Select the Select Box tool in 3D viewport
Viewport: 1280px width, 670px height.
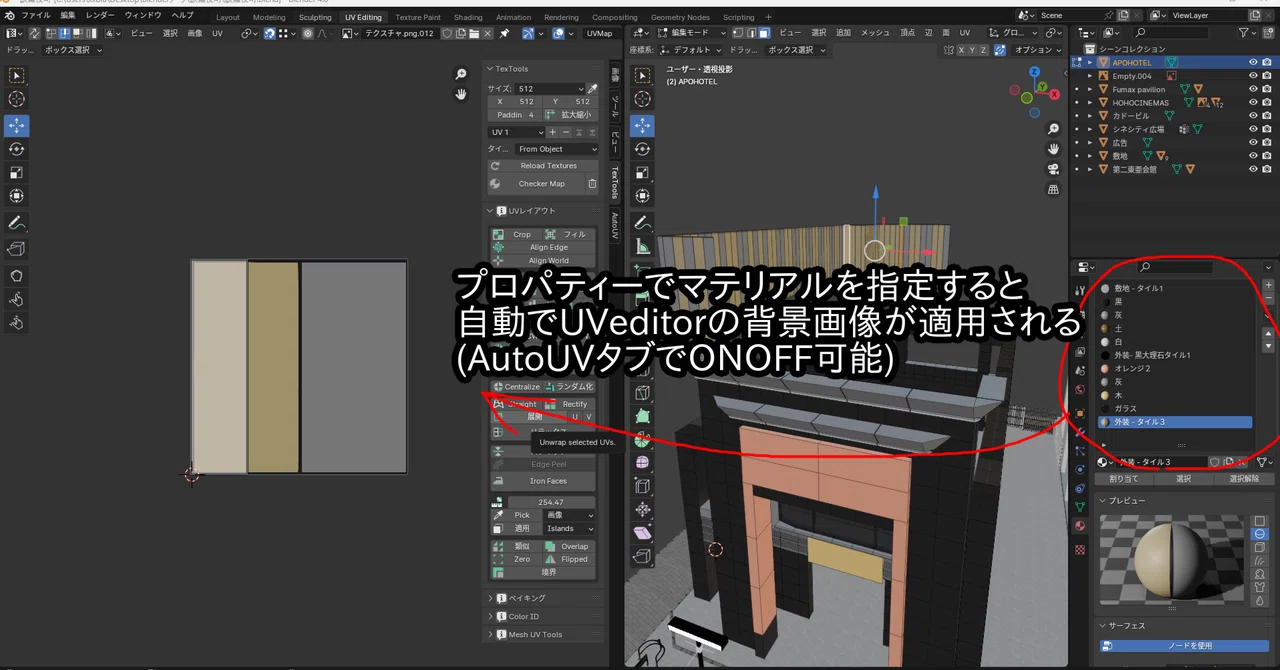click(x=643, y=75)
